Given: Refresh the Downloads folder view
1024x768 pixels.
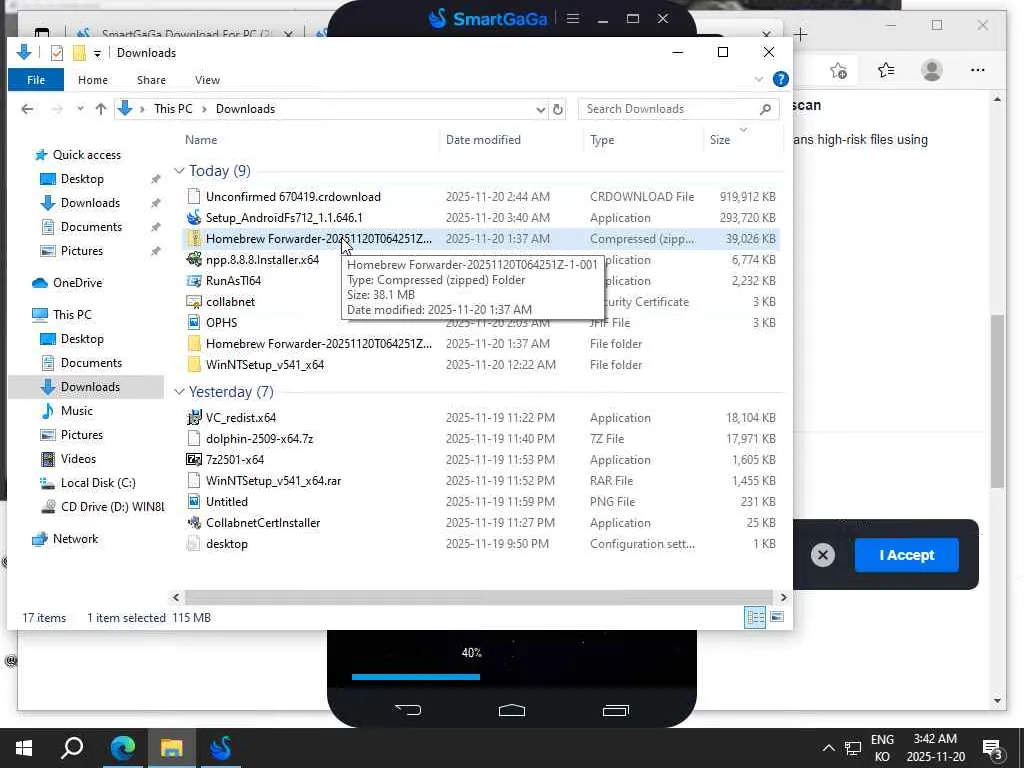Looking at the screenshot, I should coord(558,109).
